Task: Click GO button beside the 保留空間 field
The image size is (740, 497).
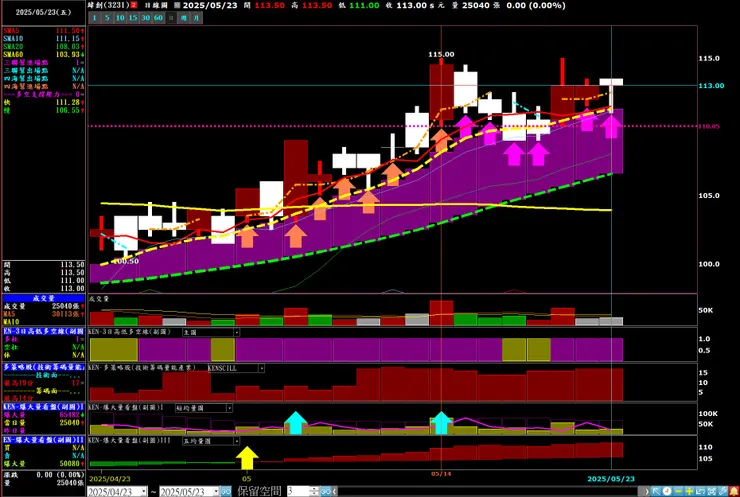Action: pyautogui.click(x=325, y=491)
